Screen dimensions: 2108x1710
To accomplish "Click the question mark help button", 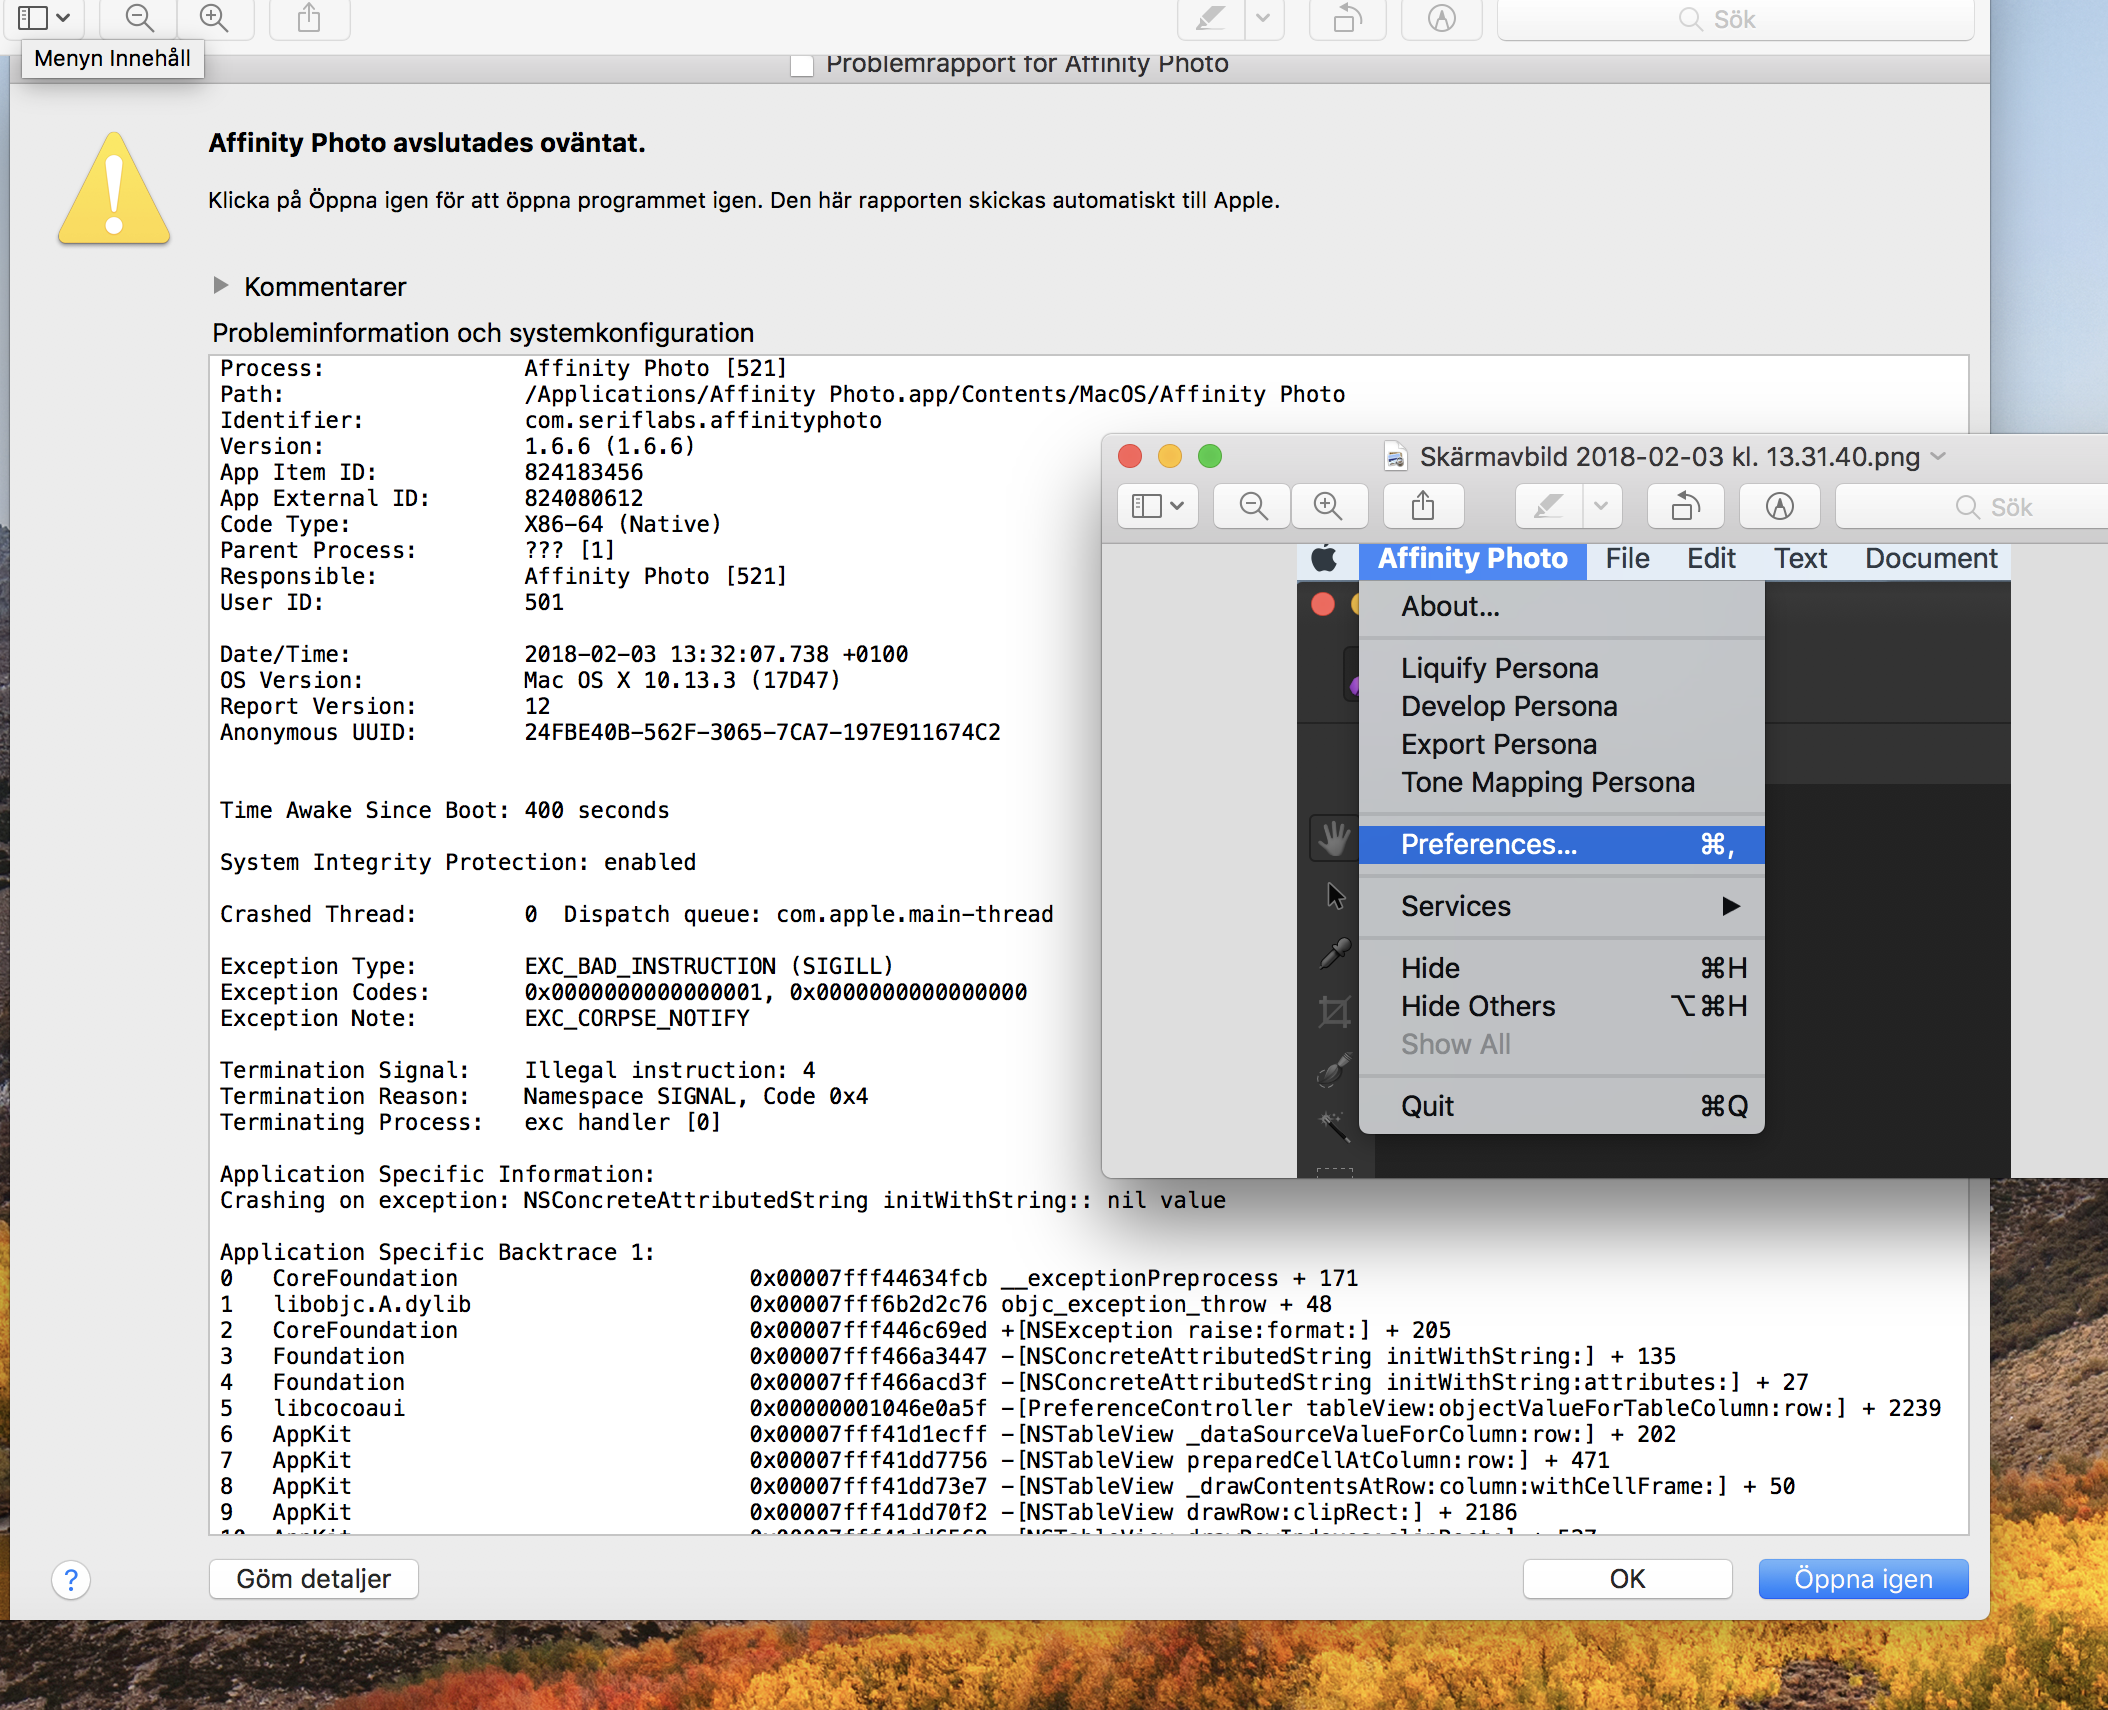I will [71, 1580].
